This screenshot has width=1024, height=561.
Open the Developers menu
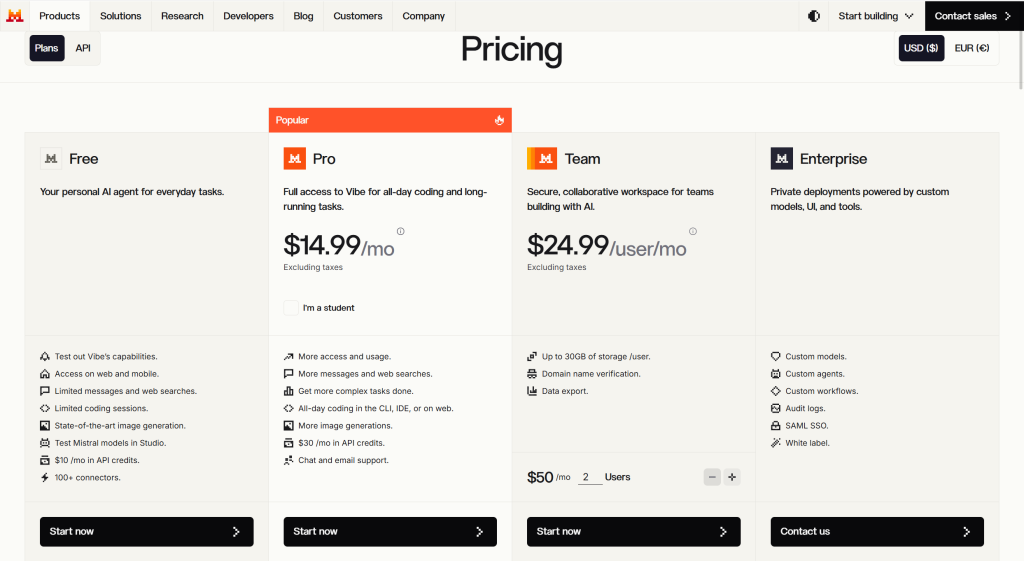coord(248,16)
